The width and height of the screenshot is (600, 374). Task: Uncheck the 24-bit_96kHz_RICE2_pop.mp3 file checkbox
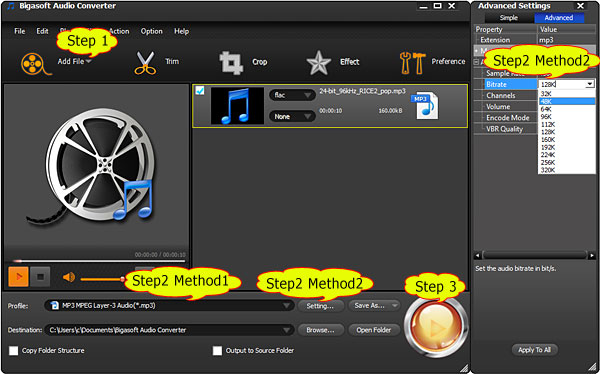pyautogui.click(x=200, y=91)
